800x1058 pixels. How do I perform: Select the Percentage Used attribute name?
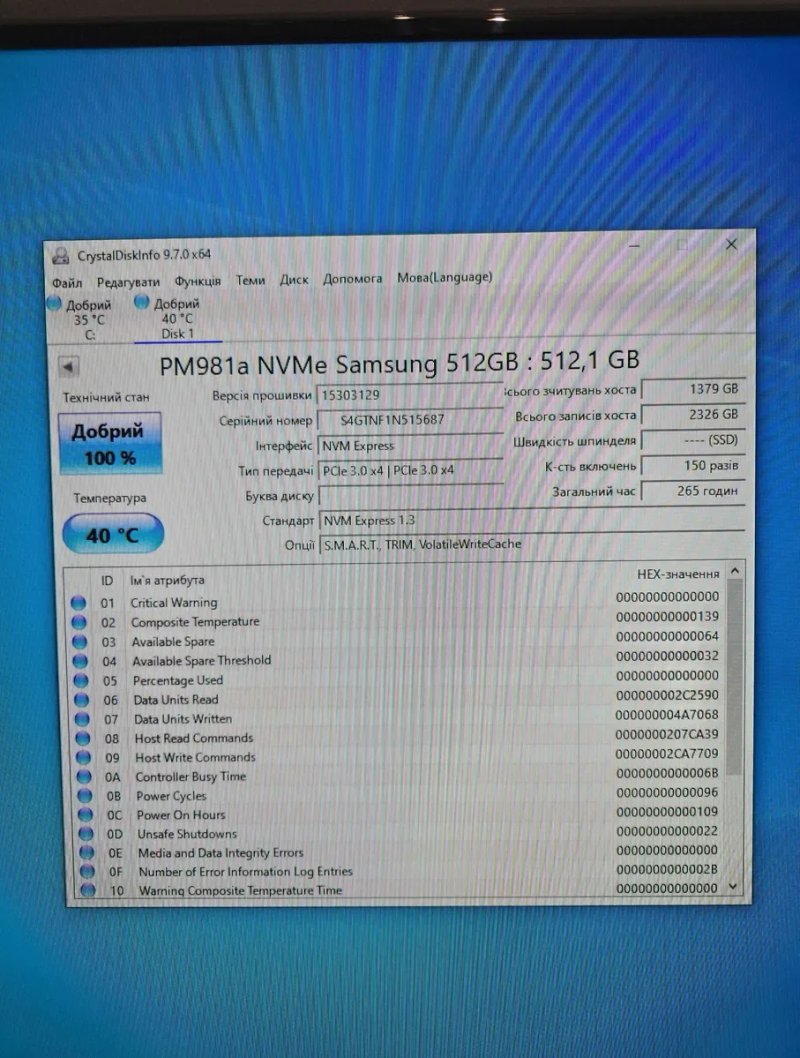[x=177, y=680]
